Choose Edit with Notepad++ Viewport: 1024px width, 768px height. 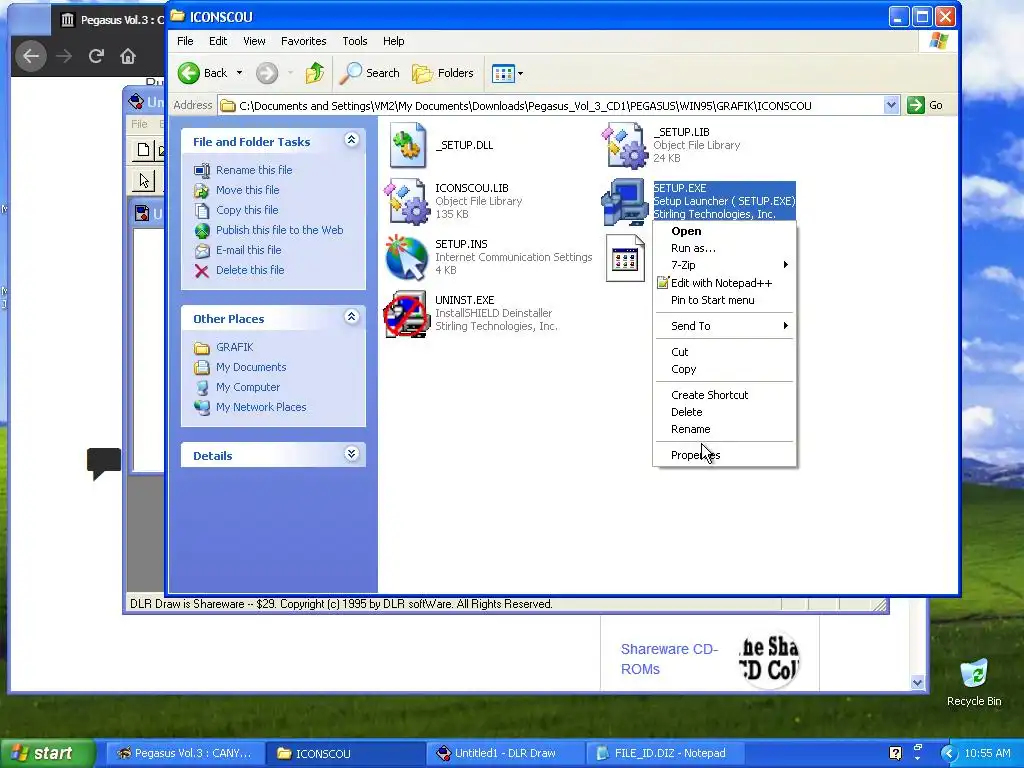pos(724,283)
